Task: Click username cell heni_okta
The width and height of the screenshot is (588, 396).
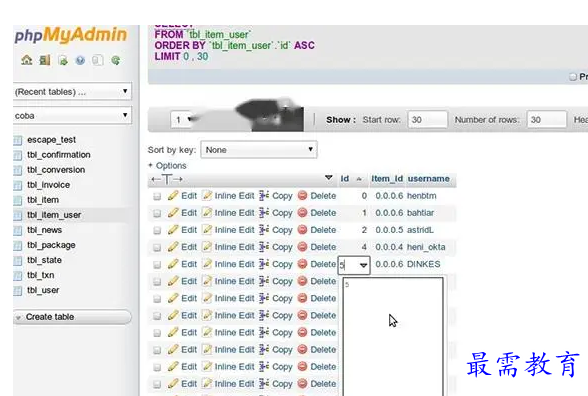Action: 426,247
